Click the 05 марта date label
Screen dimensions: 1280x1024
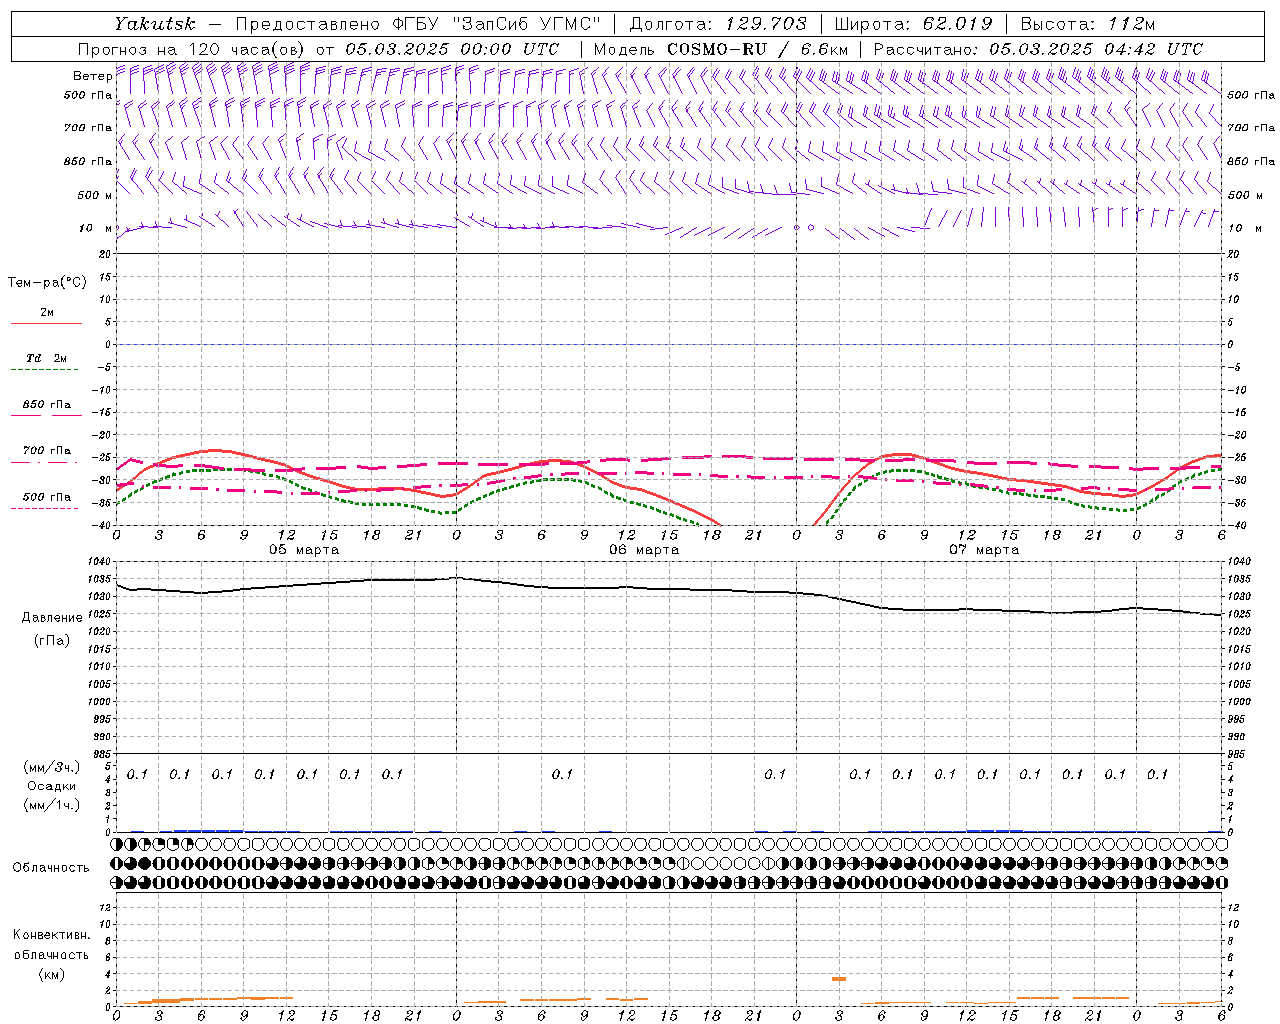click(x=304, y=549)
